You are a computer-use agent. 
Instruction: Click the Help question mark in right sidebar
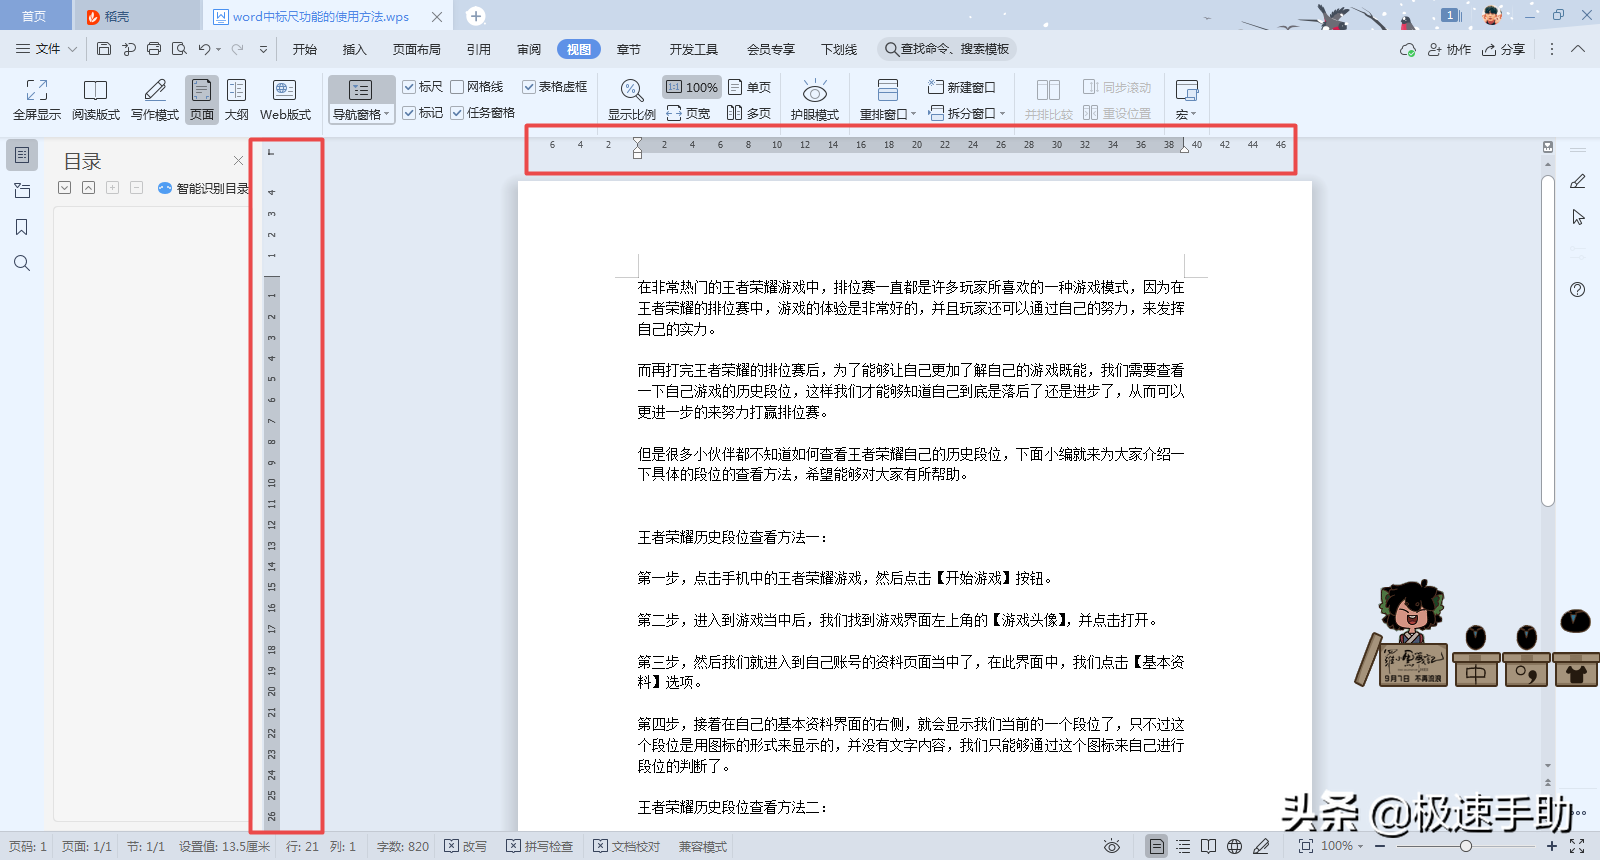coord(1577,290)
